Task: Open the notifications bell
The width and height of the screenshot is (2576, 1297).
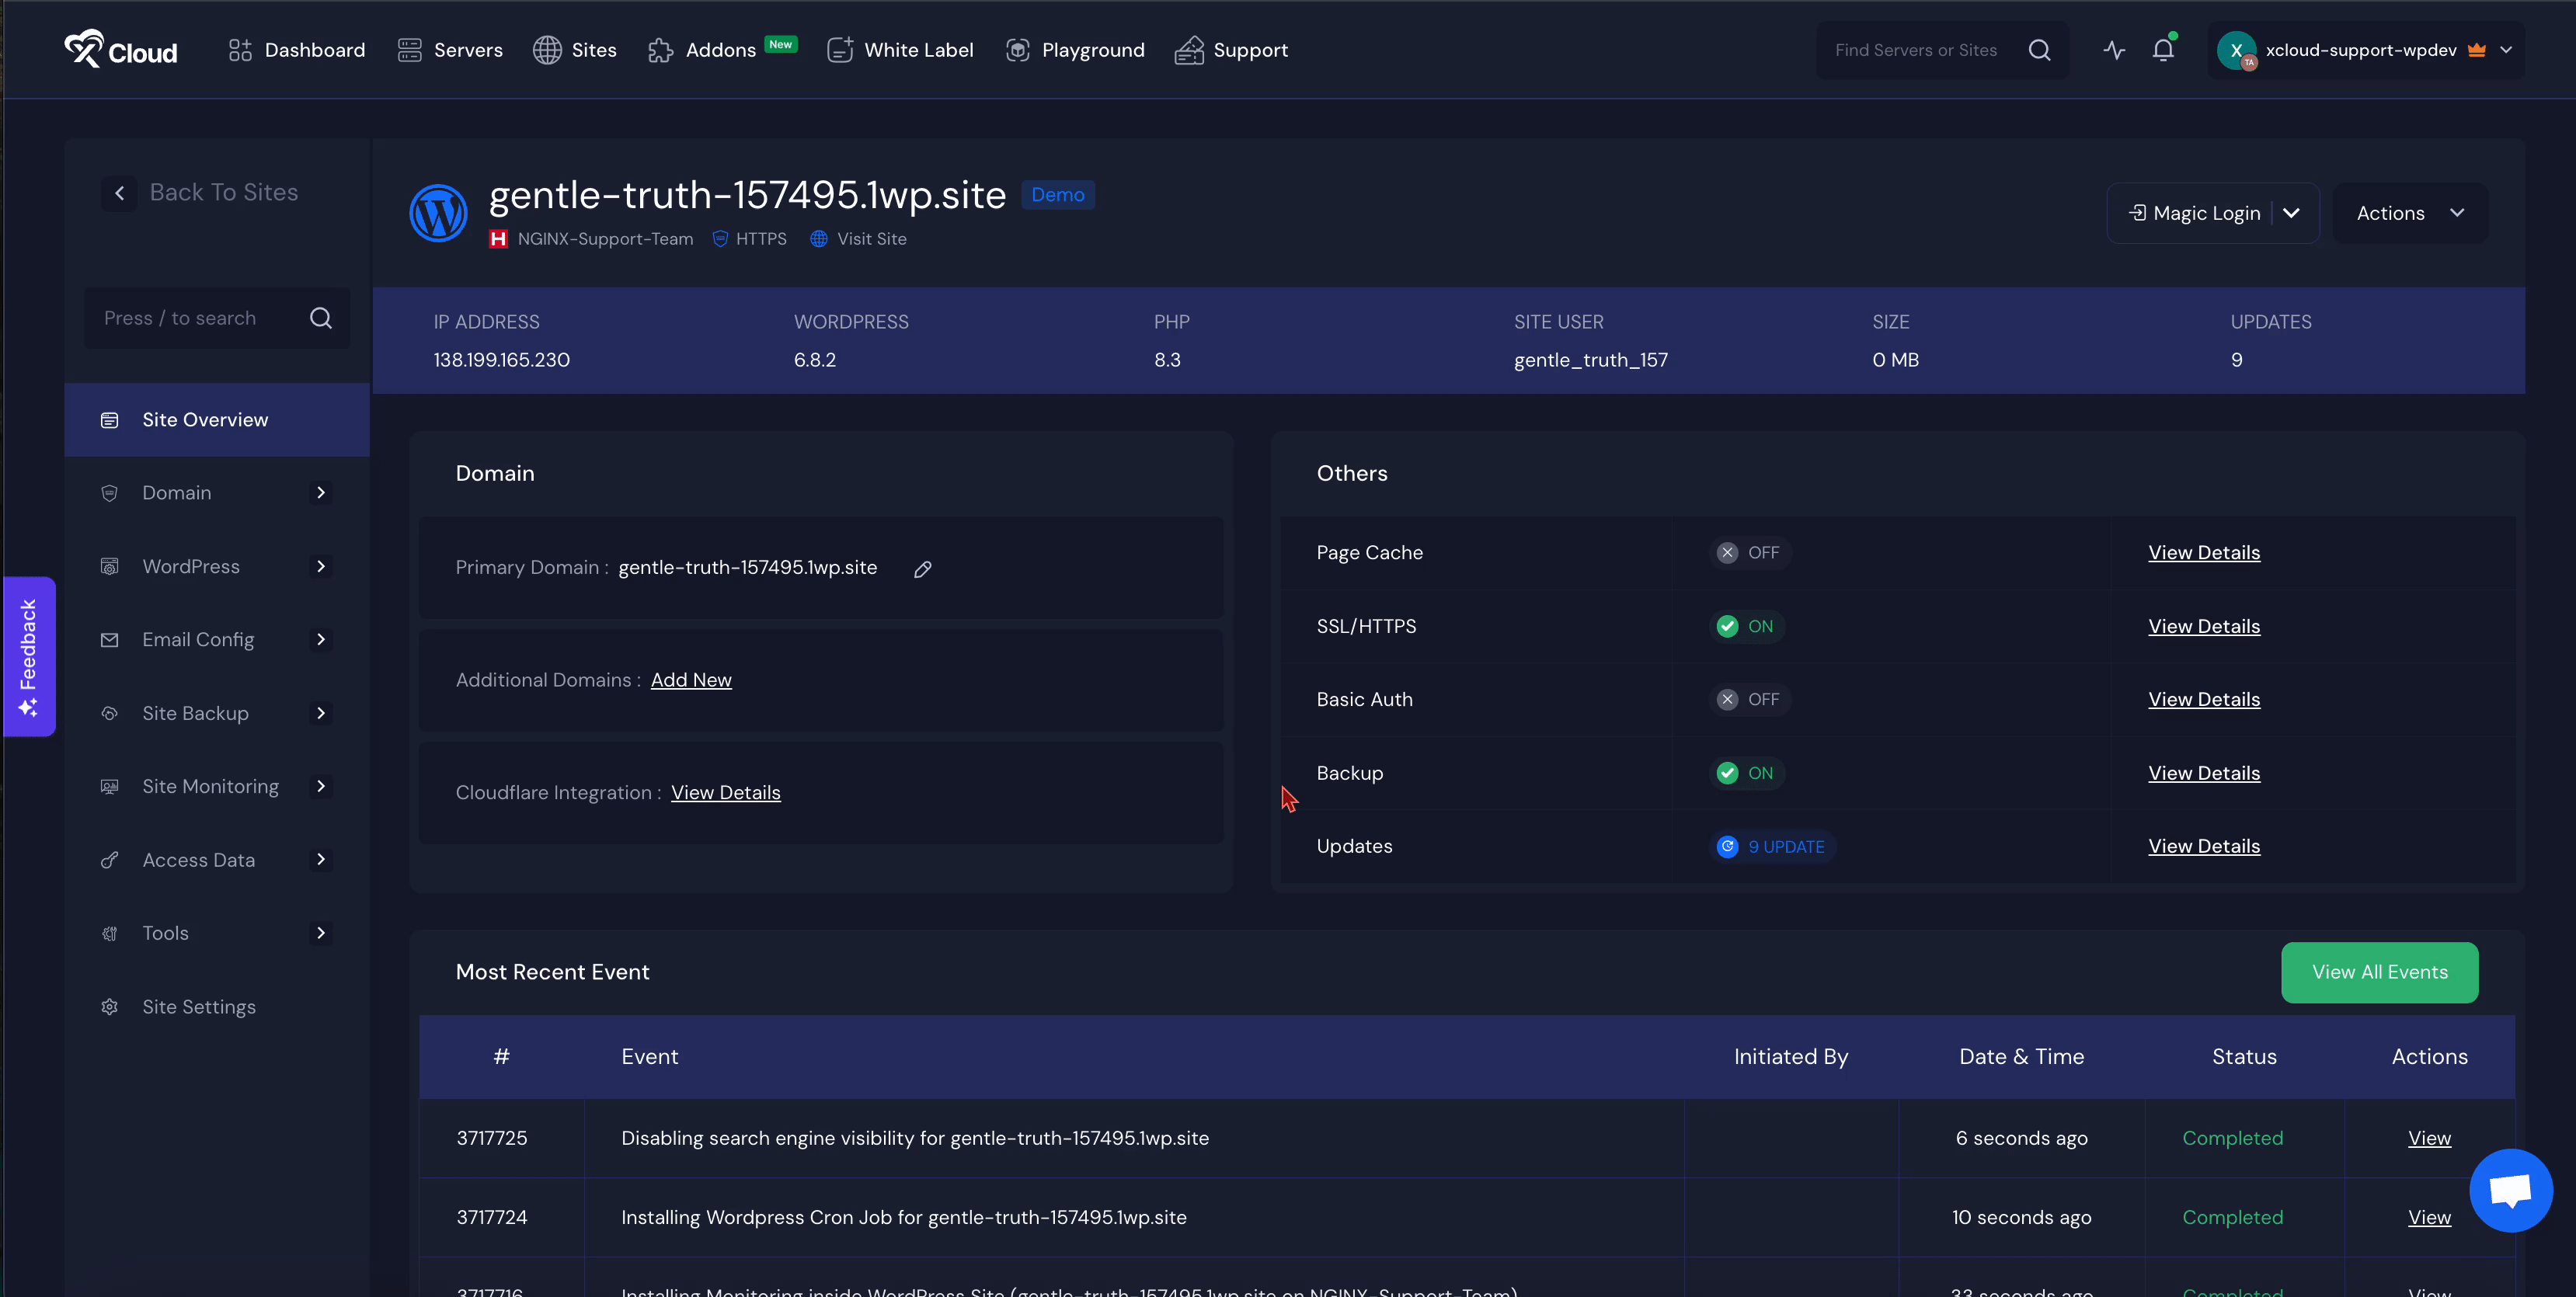Action: coord(2162,50)
